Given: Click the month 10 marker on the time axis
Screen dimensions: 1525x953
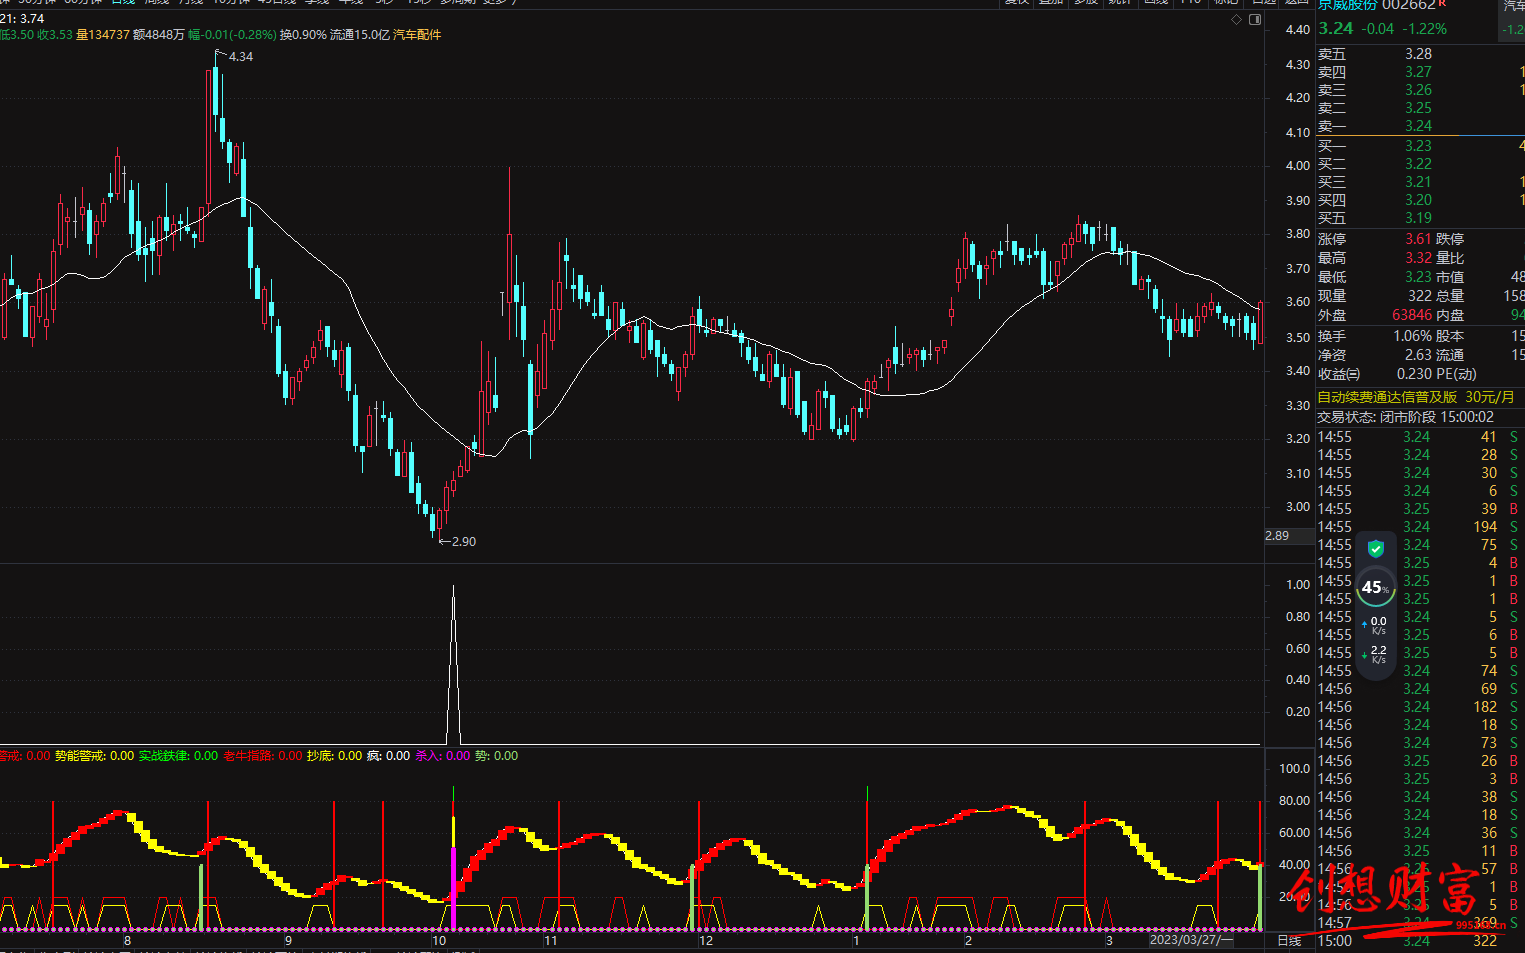Looking at the screenshot, I should click(x=439, y=941).
